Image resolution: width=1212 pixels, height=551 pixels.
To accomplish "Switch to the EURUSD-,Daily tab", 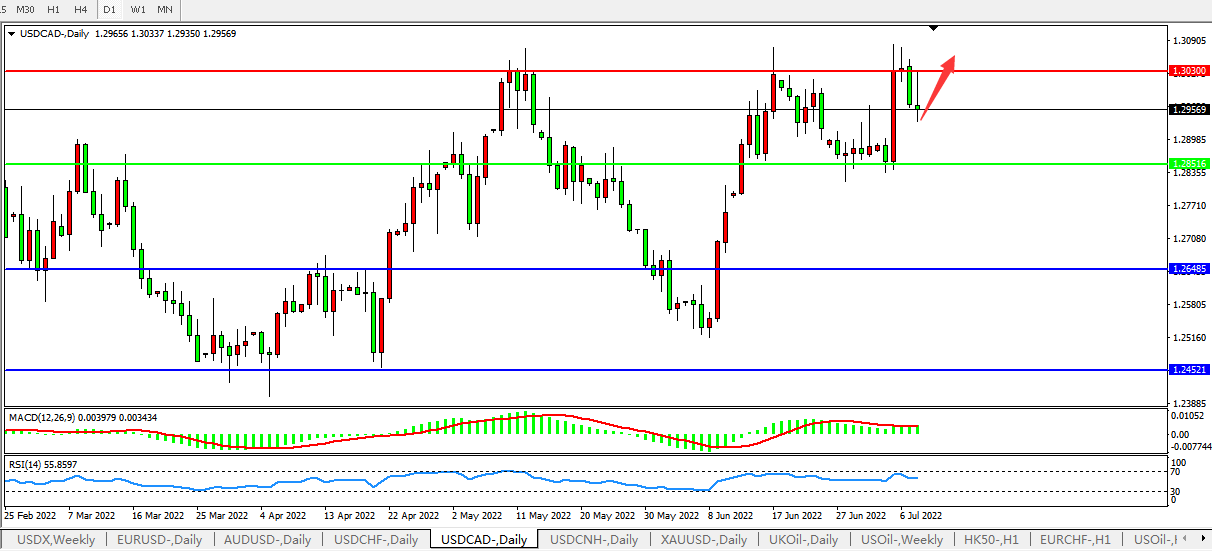I will [159, 540].
